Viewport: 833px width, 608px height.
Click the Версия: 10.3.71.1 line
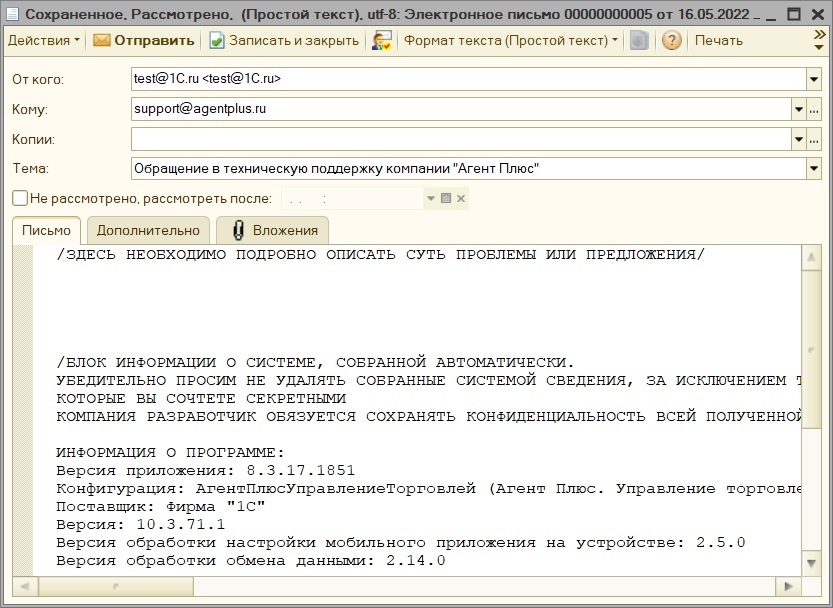coord(141,525)
